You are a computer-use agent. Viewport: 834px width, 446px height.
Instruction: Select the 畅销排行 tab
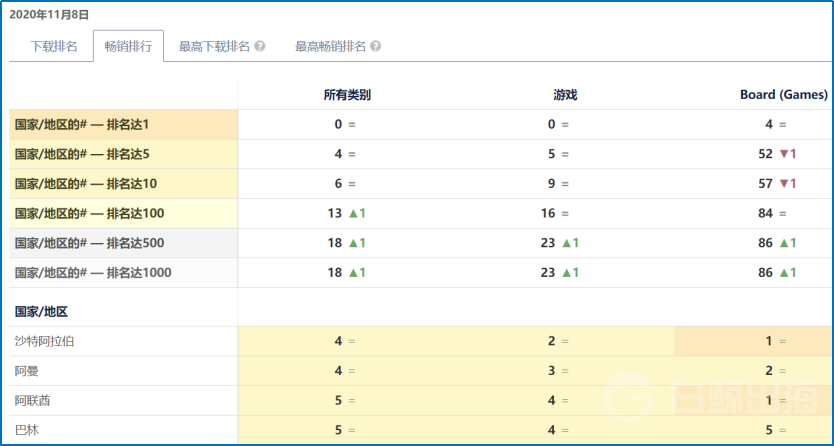(x=128, y=46)
